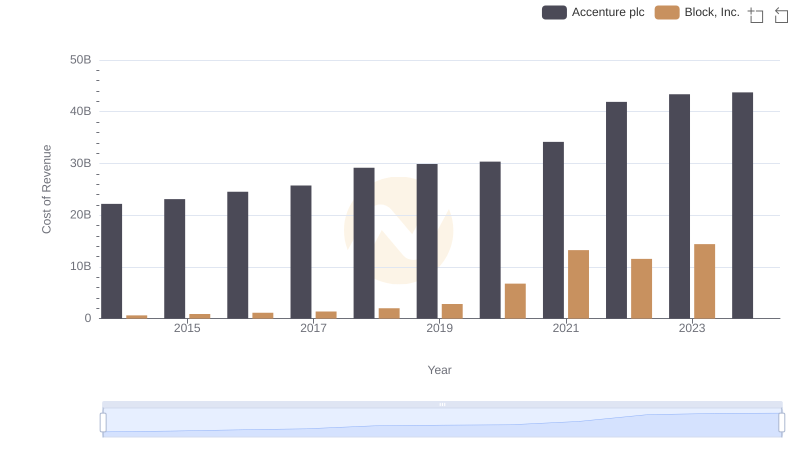Click the top grip bar of zoom slider
The image size is (800, 461).
442,404
